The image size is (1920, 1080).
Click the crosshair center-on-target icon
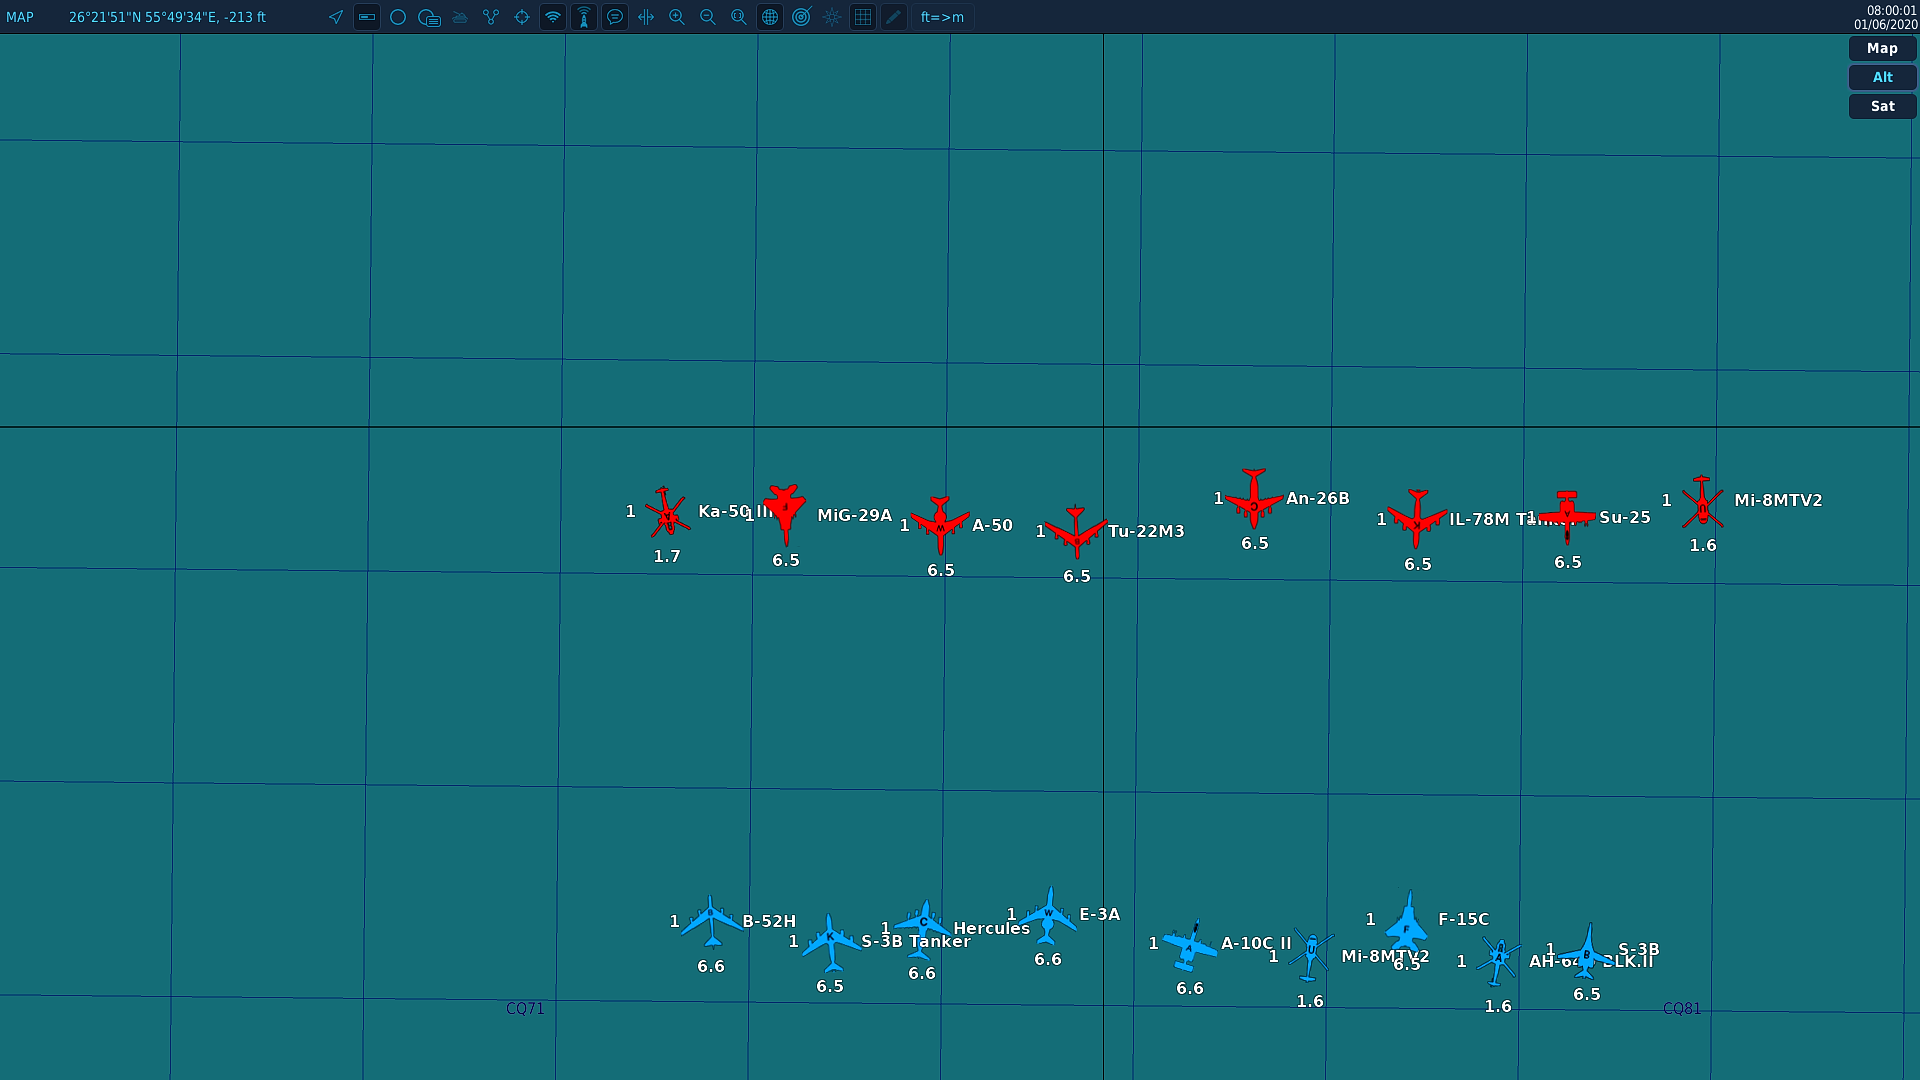click(x=522, y=17)
